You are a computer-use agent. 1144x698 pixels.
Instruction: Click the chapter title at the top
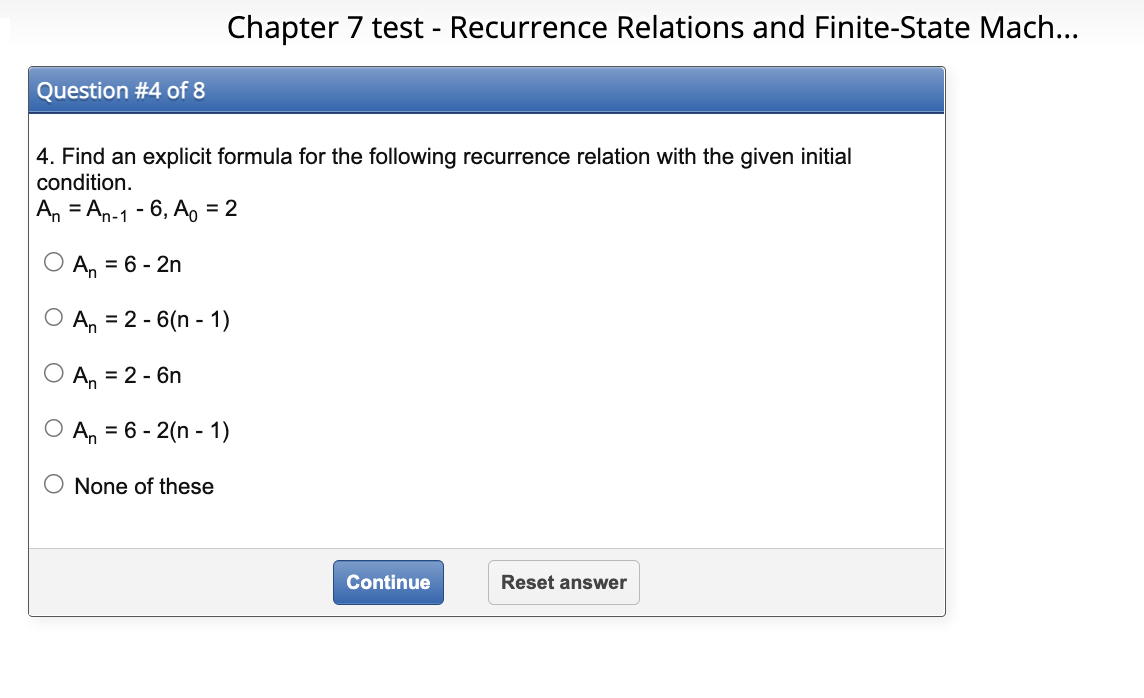[653, 27]
